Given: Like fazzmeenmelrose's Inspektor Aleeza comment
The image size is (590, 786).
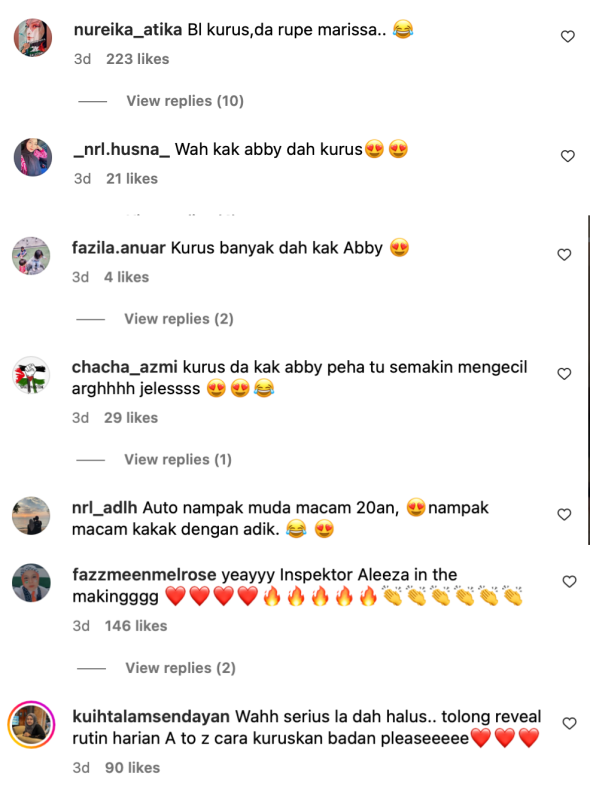Looking at the screenshot, I should click(569, 581).
